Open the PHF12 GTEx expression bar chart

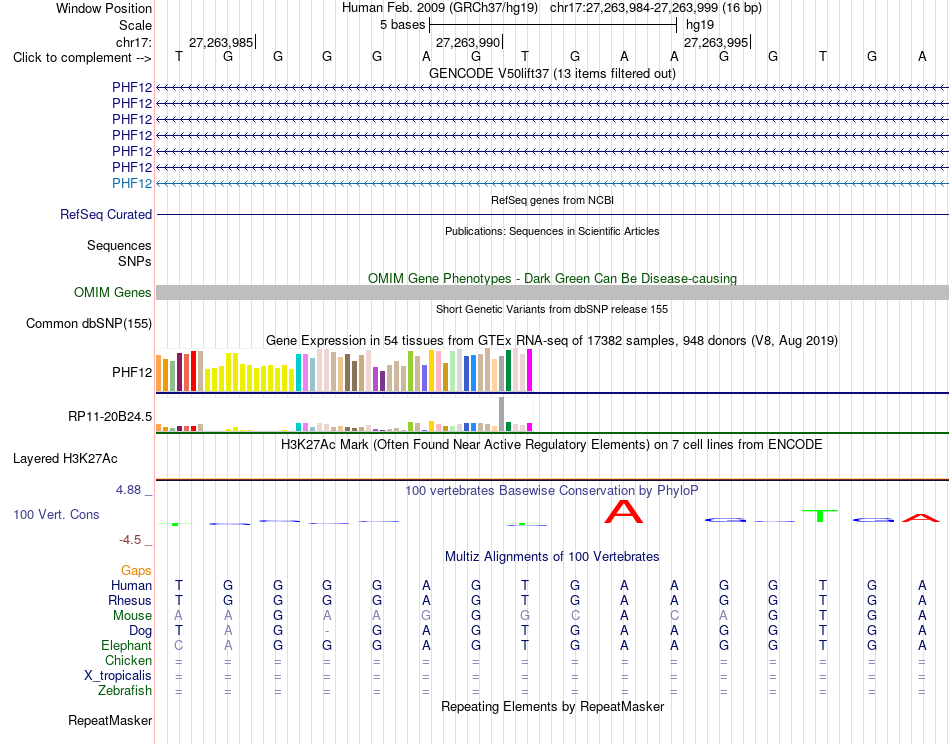click(x=344, y=370)
